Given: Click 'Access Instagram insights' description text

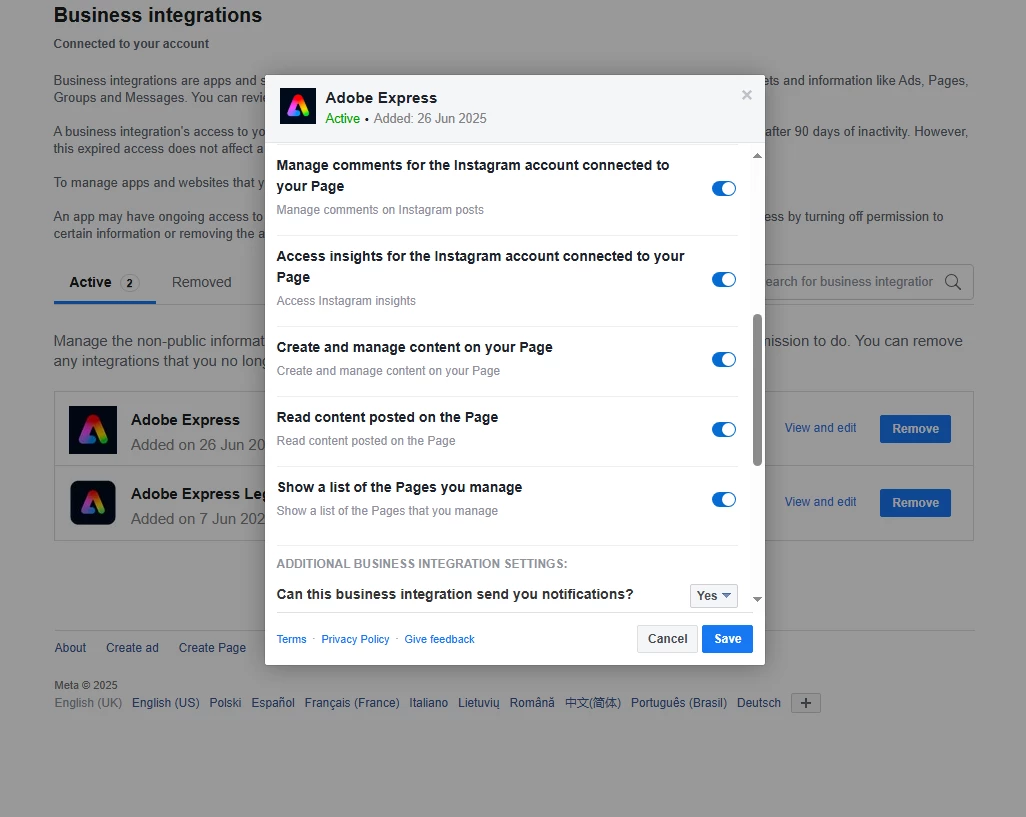Looking at the screenshot, I should (x=345, y=301).
